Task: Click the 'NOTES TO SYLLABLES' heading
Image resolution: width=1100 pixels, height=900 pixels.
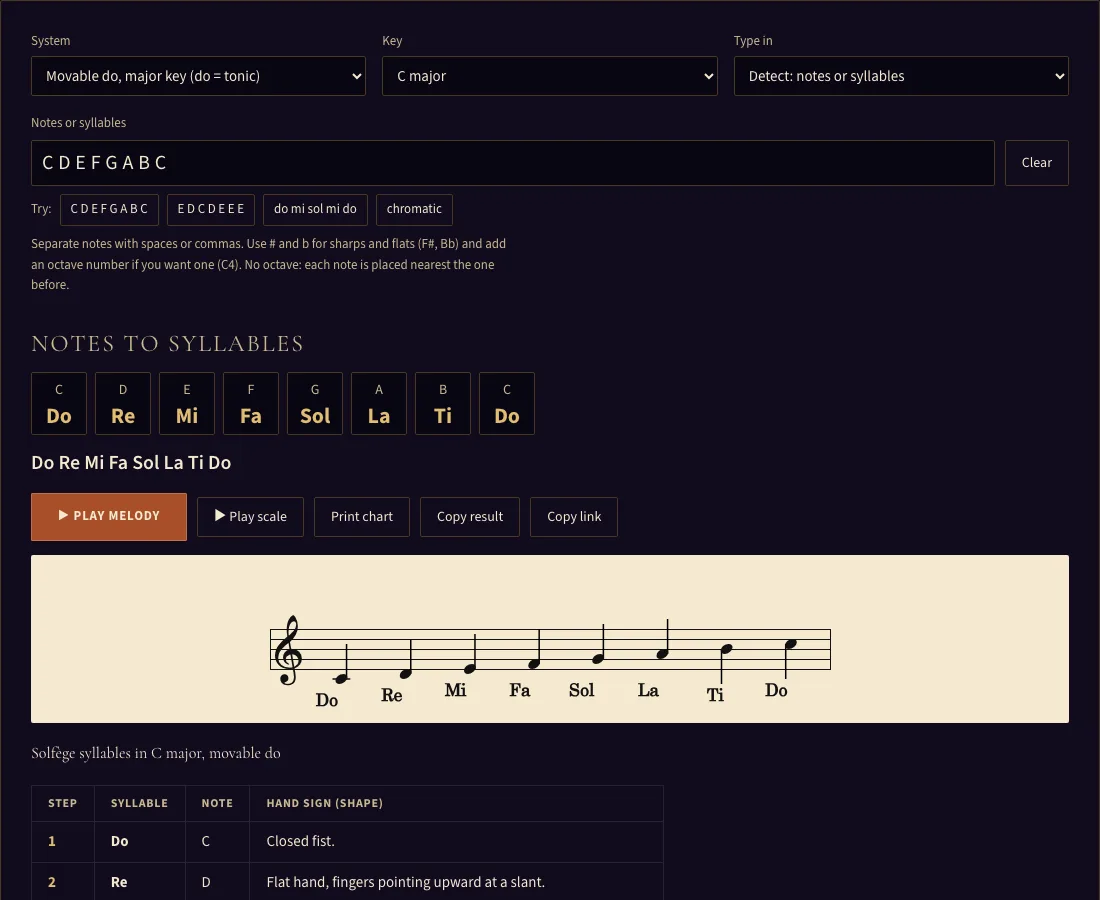Action: [168, 344]
